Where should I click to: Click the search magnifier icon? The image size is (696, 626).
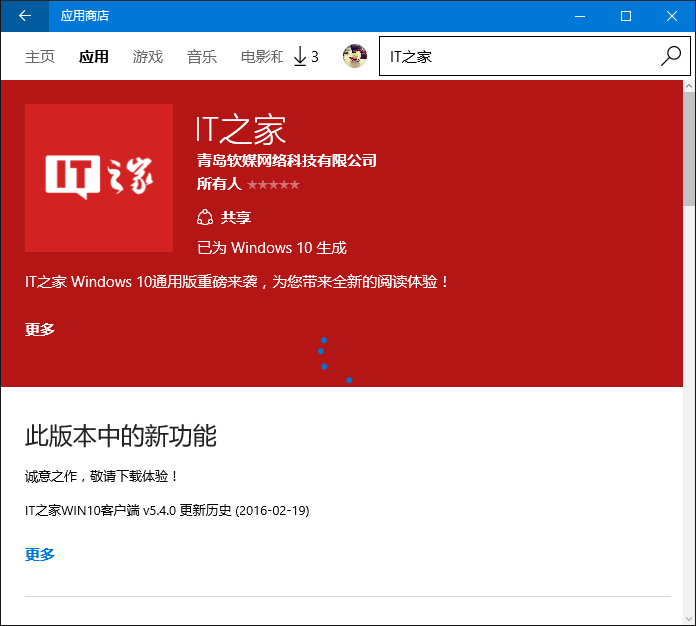(671, 56)
